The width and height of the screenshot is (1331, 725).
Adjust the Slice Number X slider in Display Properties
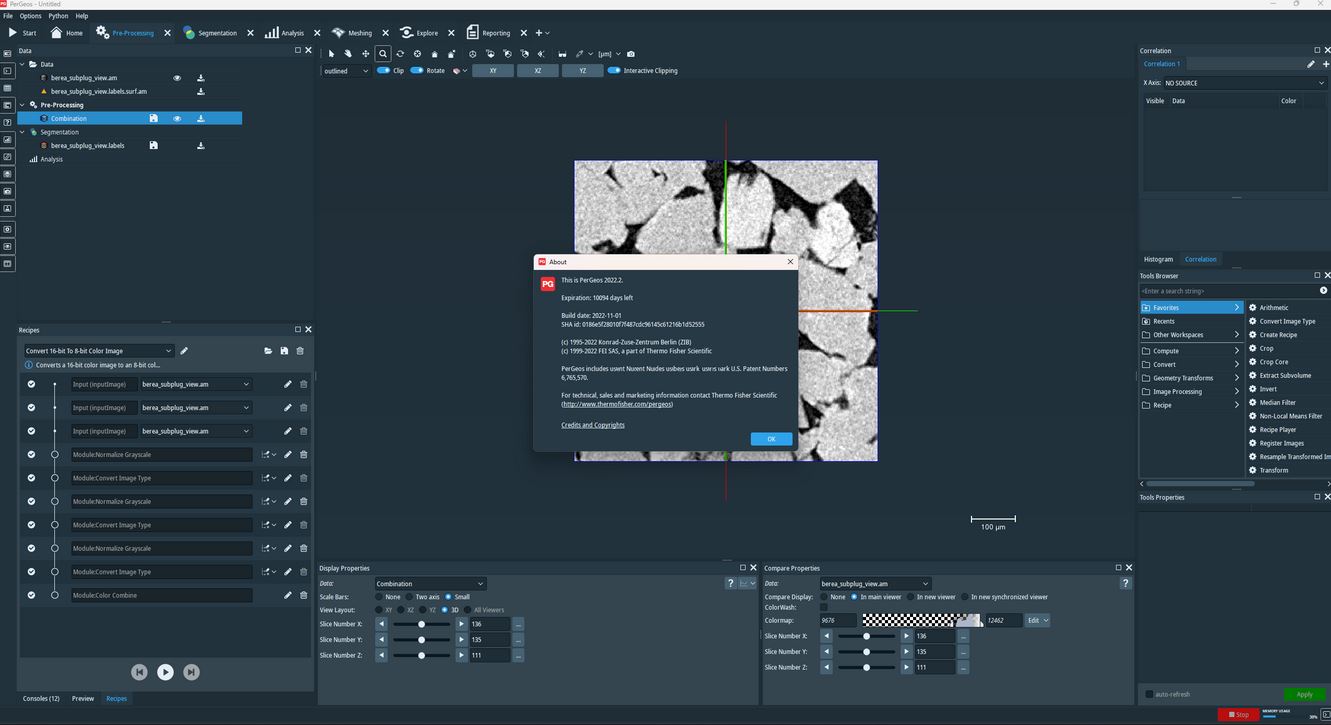coord(421,624)
